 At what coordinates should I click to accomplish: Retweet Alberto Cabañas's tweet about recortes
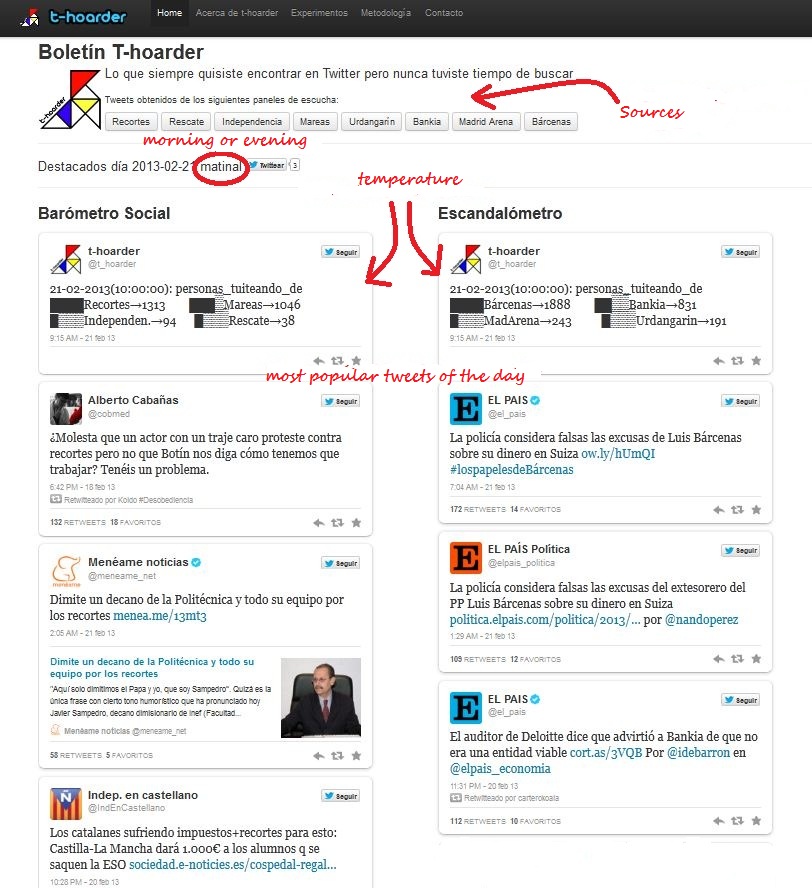[x=337, y=523]
